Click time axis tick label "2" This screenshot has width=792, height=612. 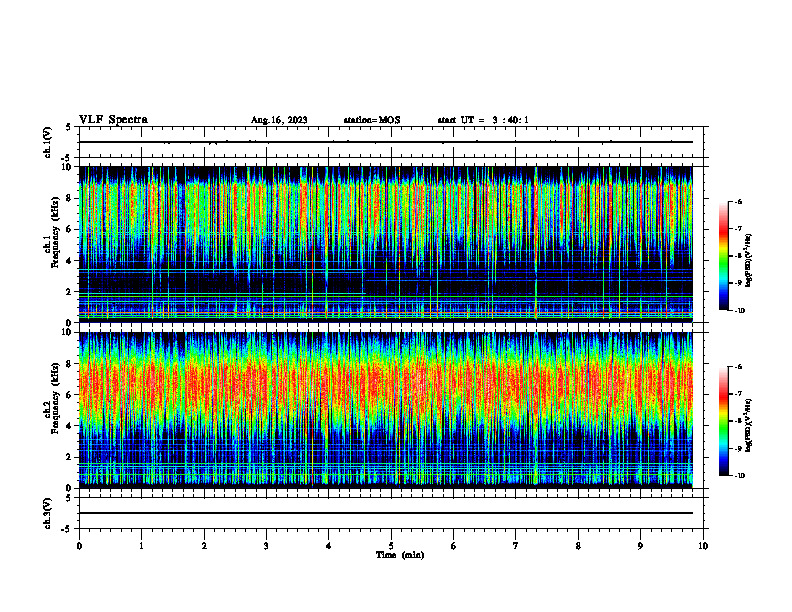[204, 546]
